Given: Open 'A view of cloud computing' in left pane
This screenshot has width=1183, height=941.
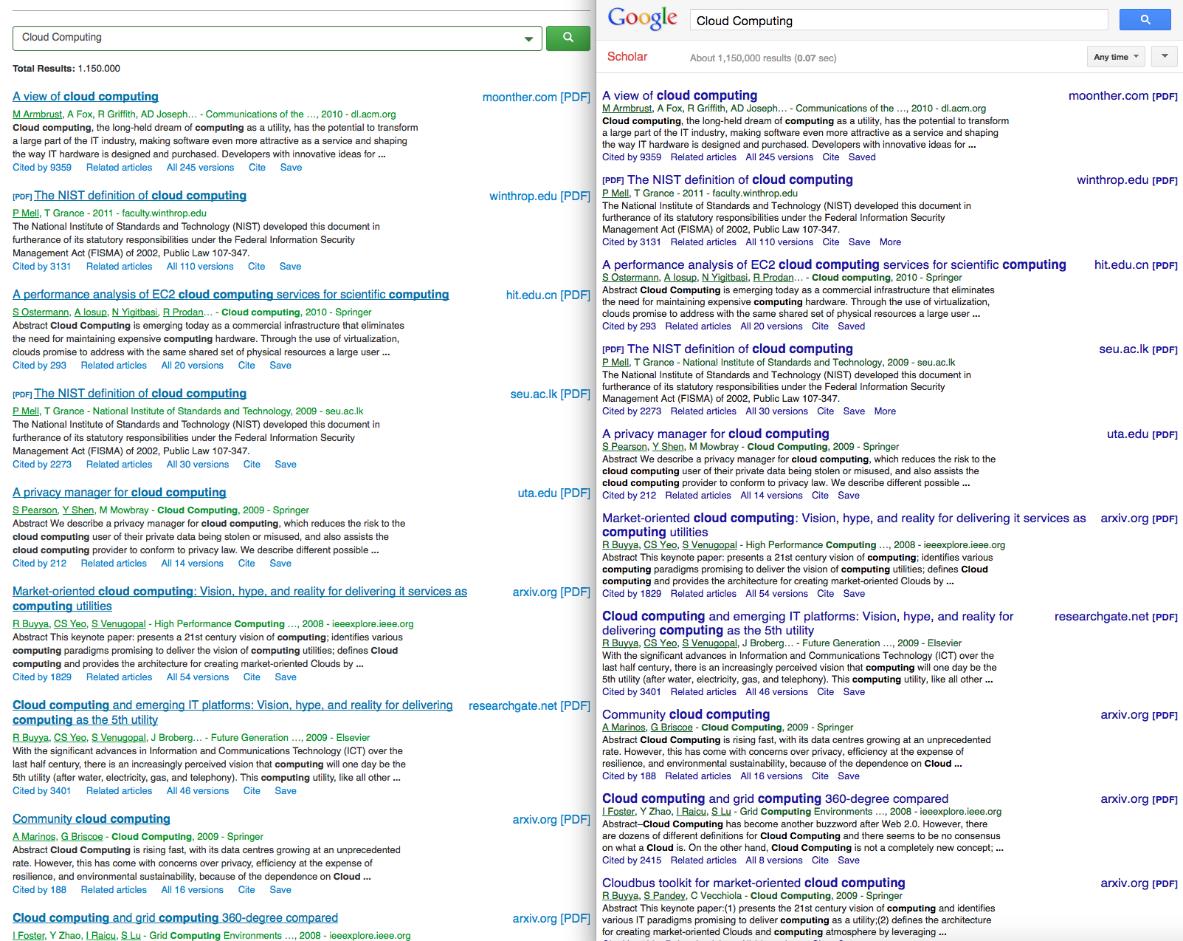Looking at the screenshot, I should tap(85, 97).
